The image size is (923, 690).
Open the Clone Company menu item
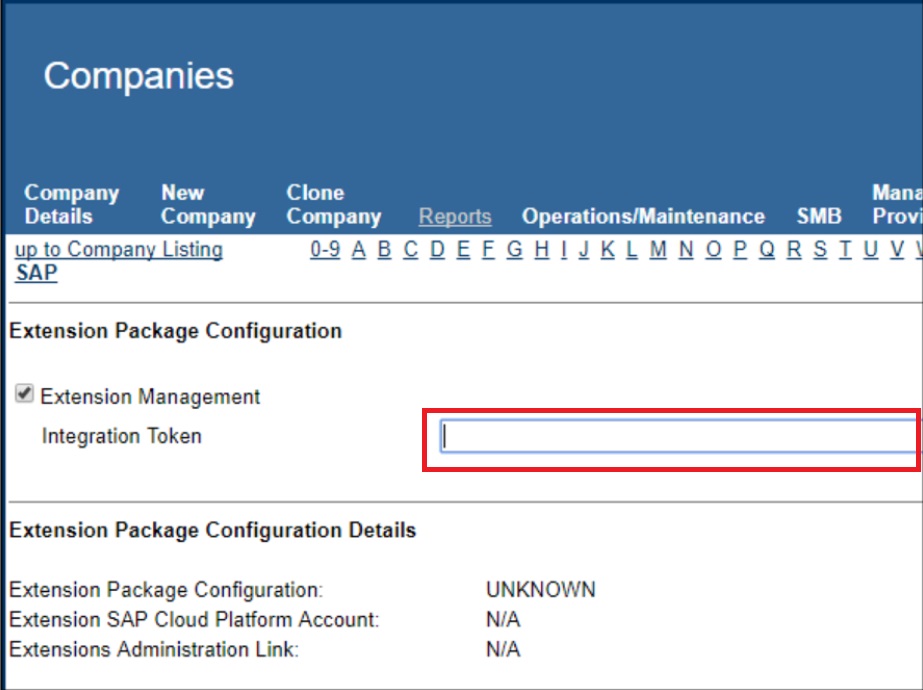coord(333,205)
